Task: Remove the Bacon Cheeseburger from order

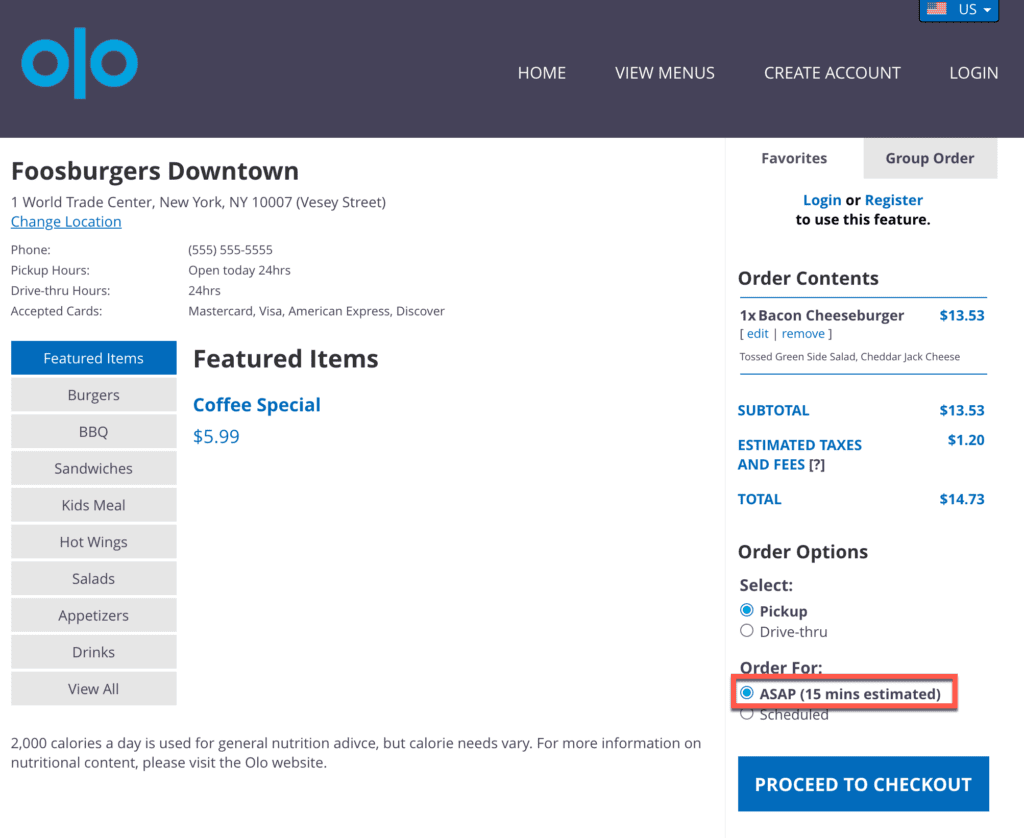Action: click(803, 333)
